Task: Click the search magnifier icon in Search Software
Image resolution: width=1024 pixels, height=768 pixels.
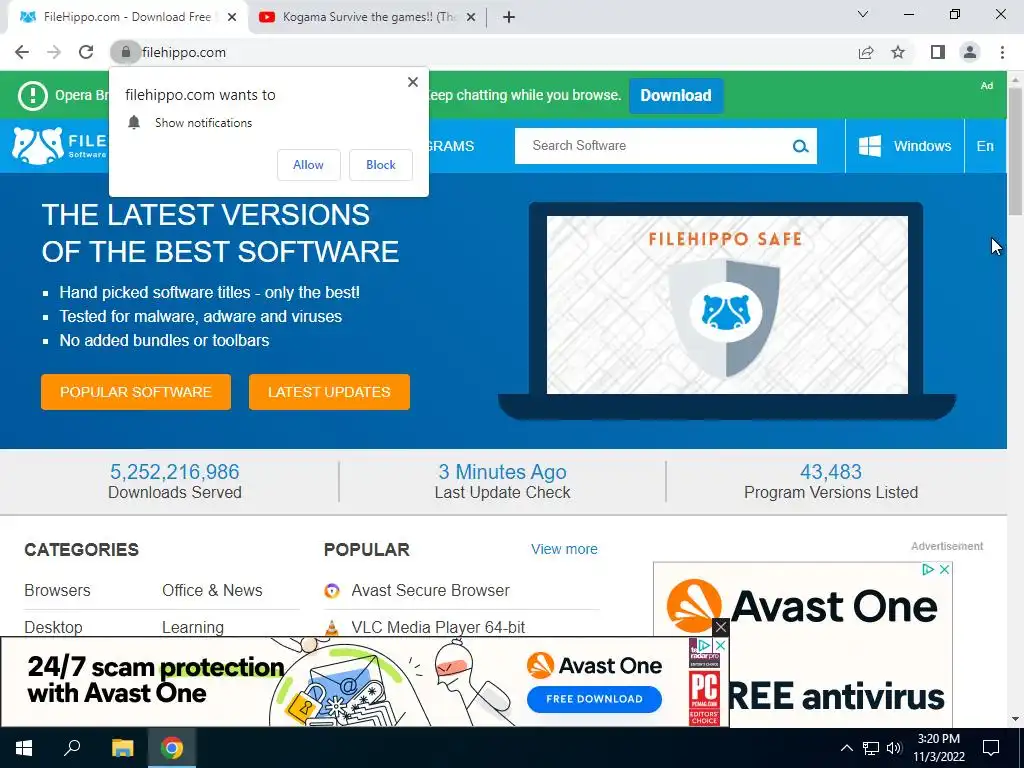Action: point(800,146)
